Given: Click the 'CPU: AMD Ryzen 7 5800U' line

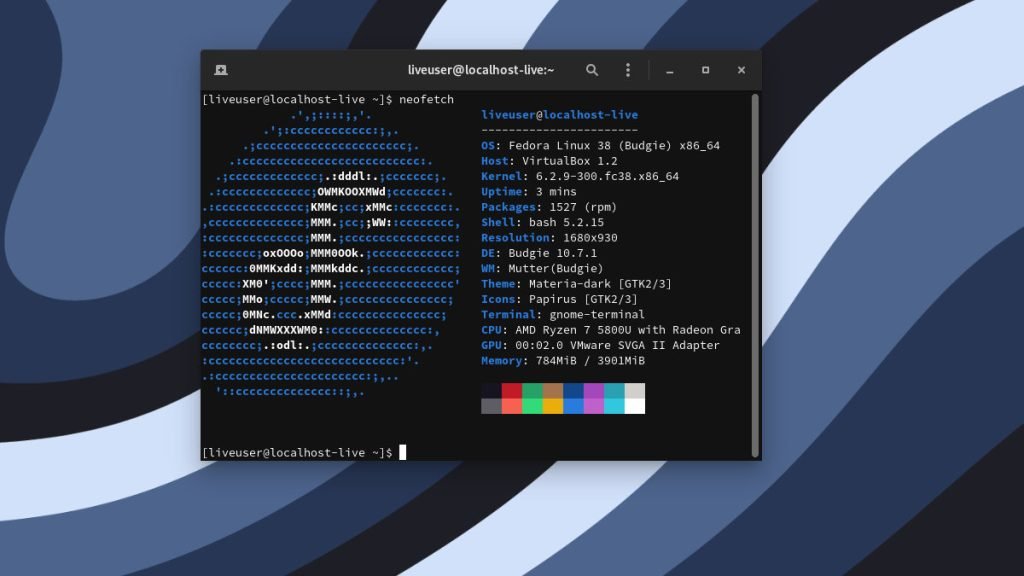Looking at the screenshot, I should (611, 330).
